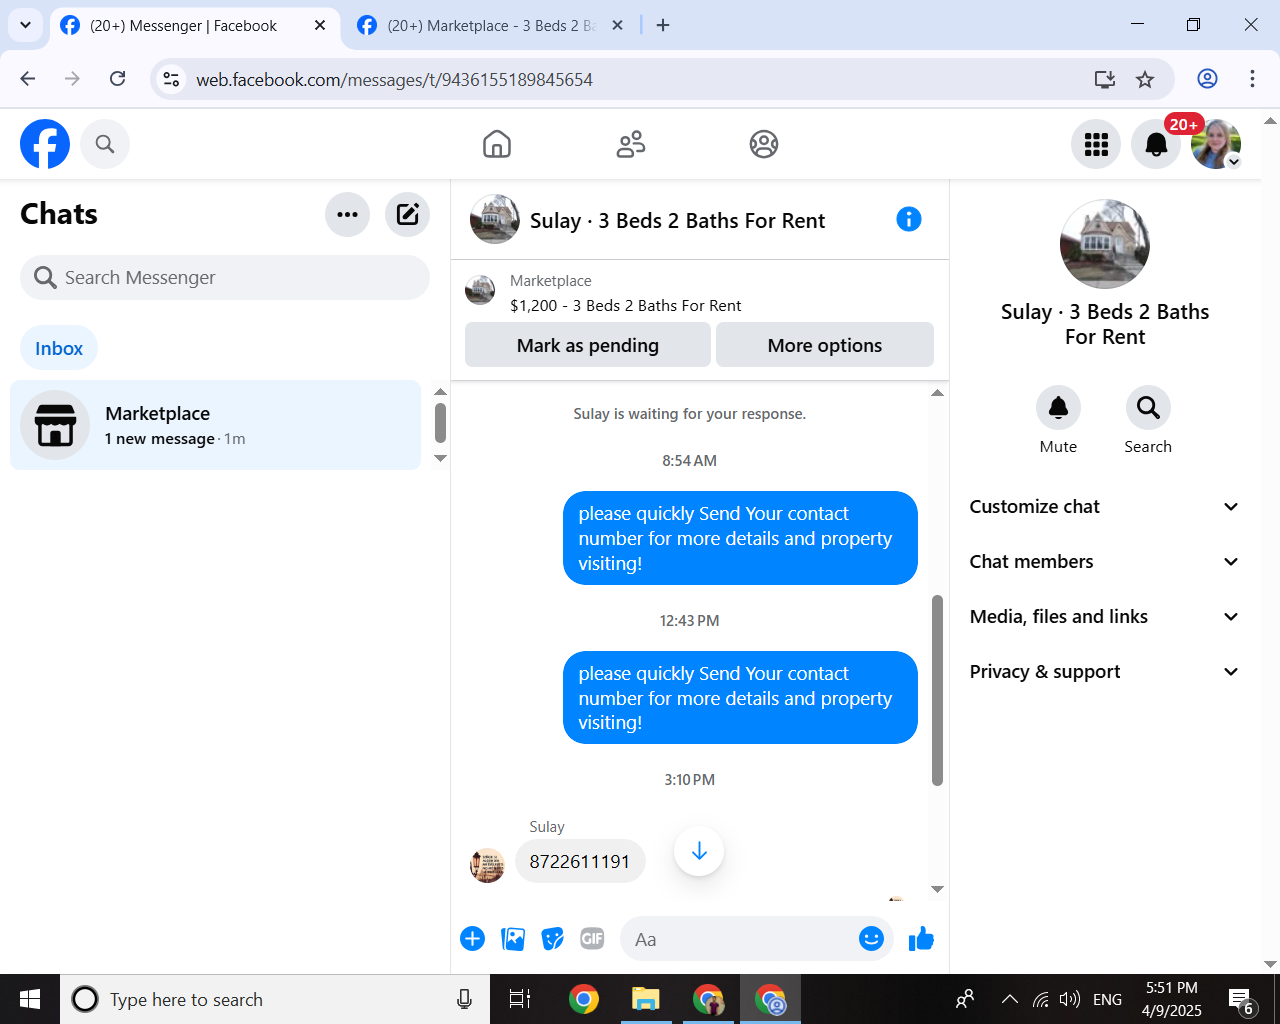Viewport: 1280px width, 1024px height.
Task: Open the Sulay 3 Beds conversation header
Action: pos(648,220)
